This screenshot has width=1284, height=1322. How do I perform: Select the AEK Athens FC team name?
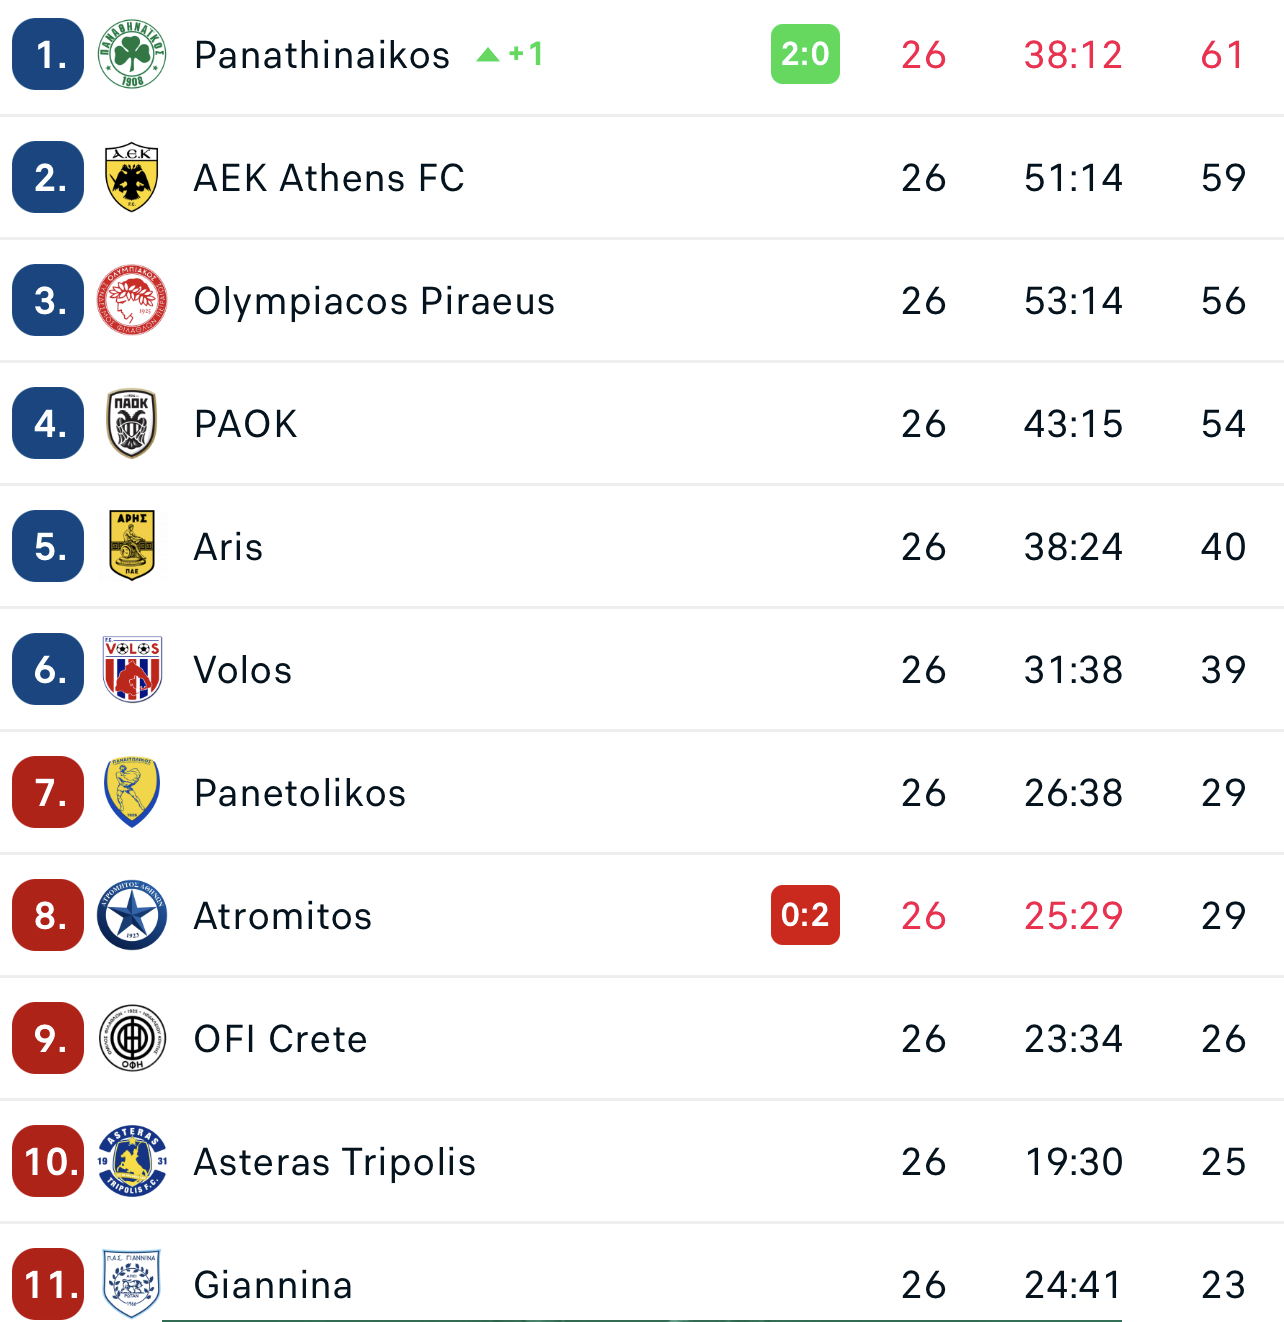pyautogui.click(x=329, y=178)
